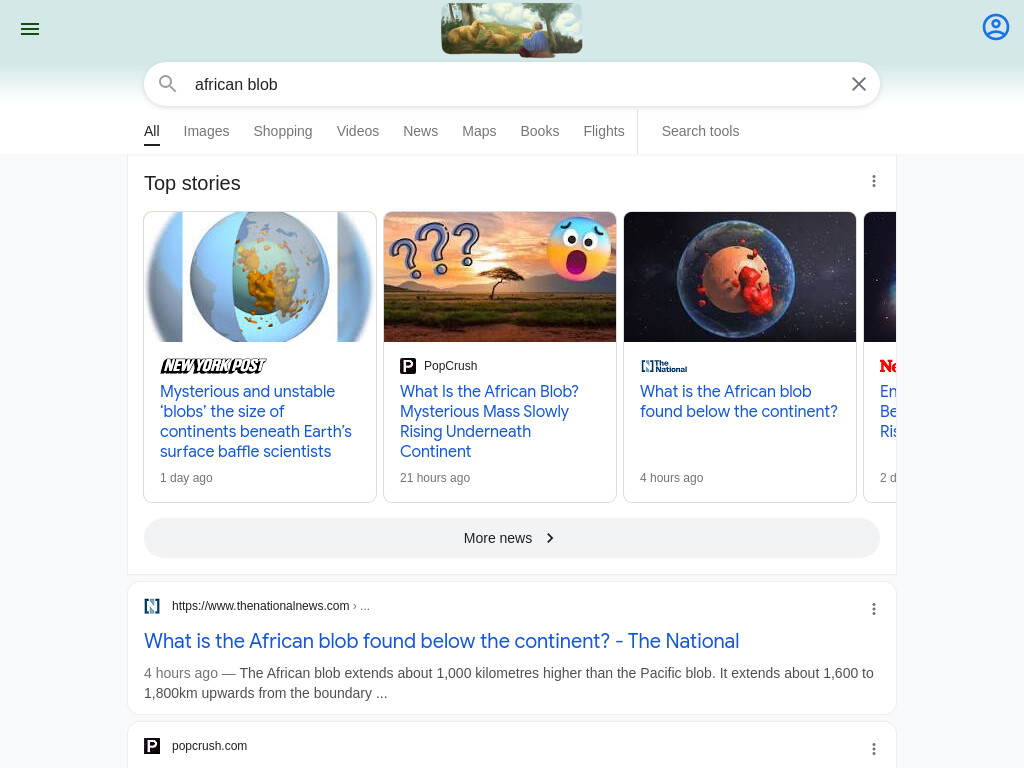Screen dimensions: 1024x768
Task: Click the popcrush.com favicon in results
Action: point(152,746)
